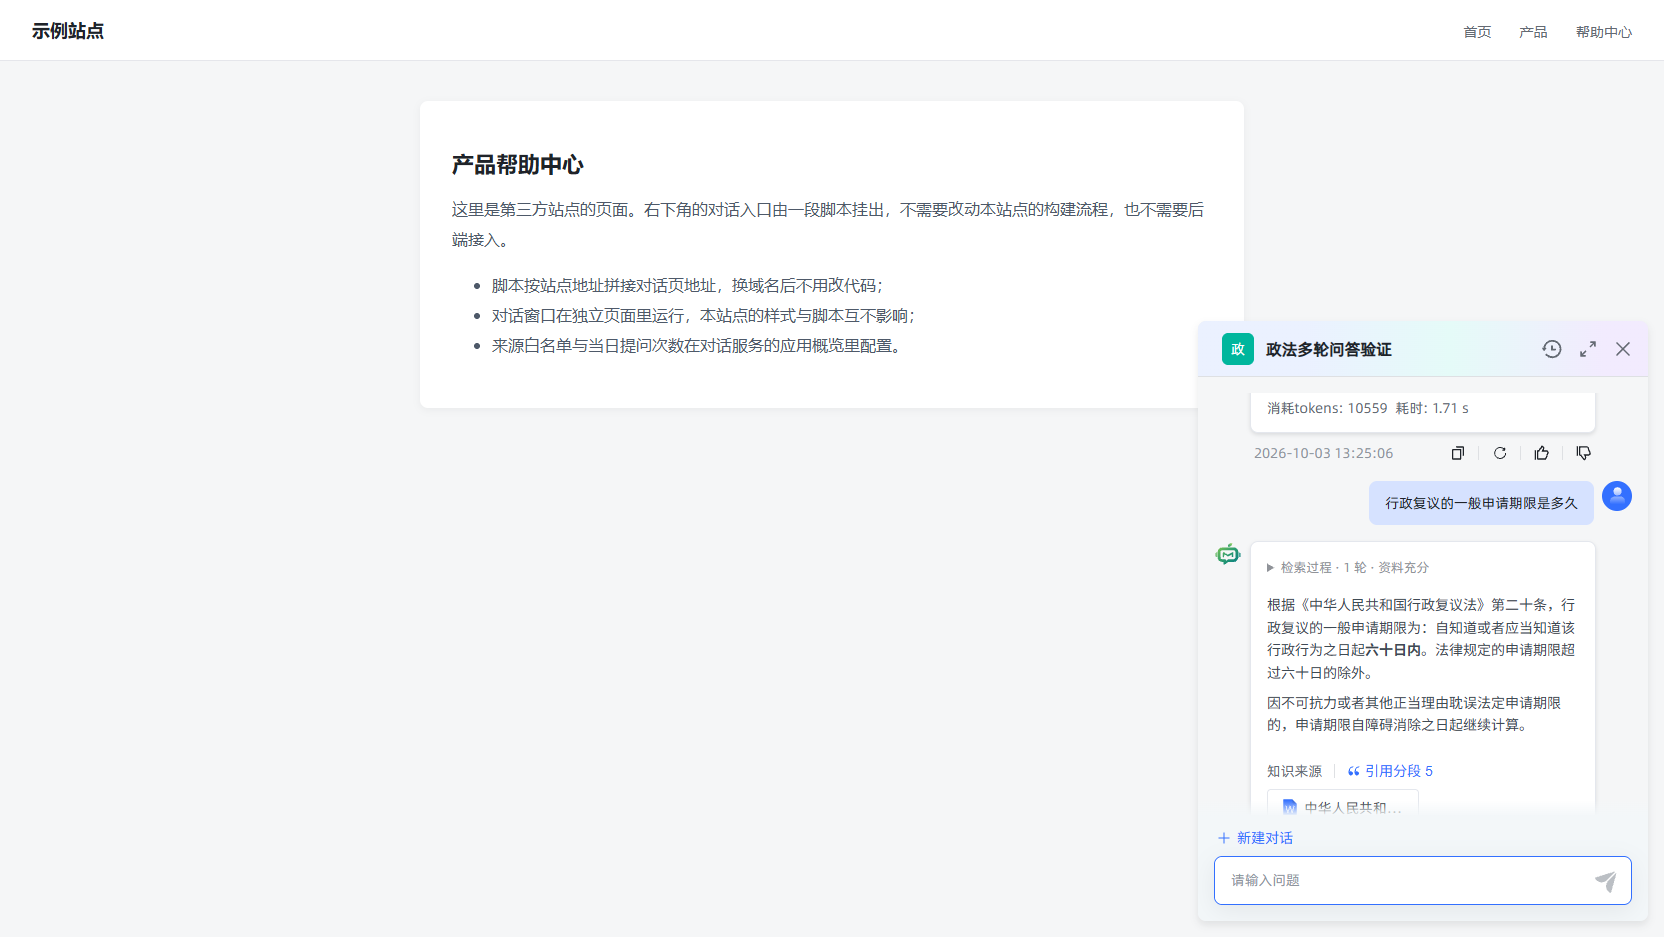Screen dimensions: 1664x937
Task: Click the 知识来源 label
Action: point(1294,771)
